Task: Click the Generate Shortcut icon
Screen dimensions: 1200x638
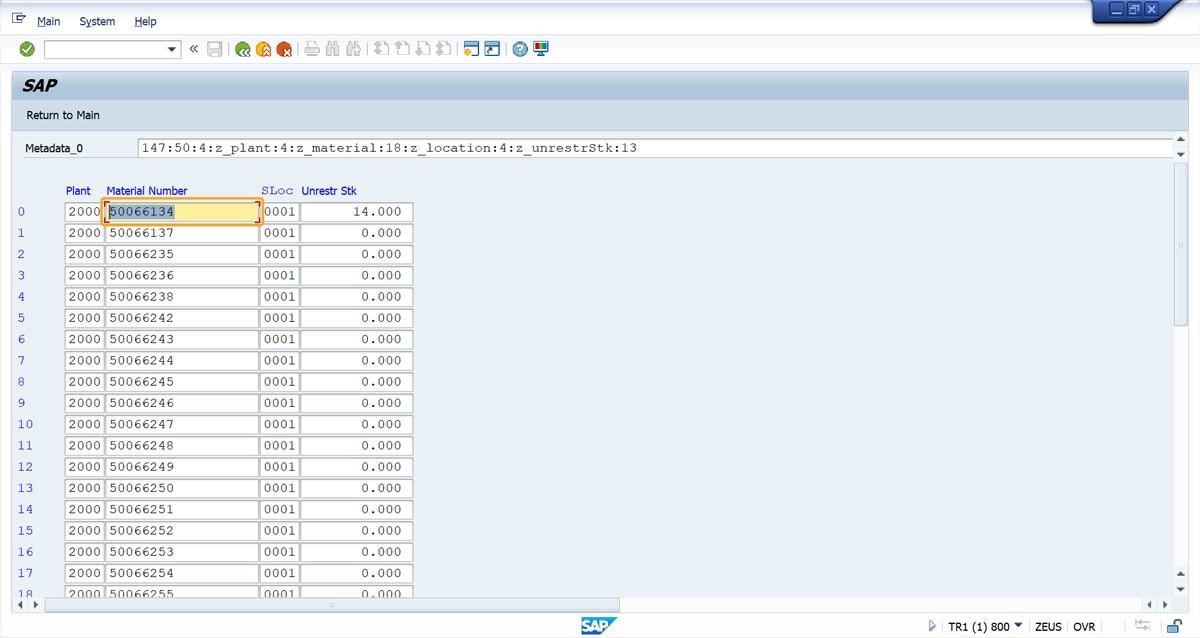Action: click(x=492, y=49)
